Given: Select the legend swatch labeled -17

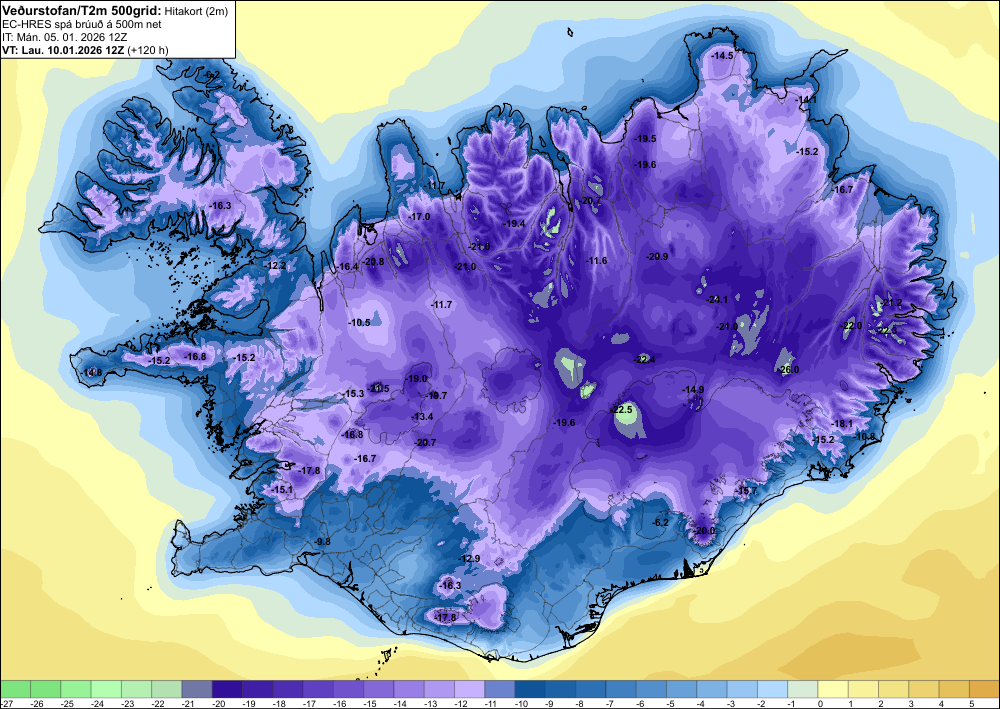Looking at the screenshot, I should point(318,689).
